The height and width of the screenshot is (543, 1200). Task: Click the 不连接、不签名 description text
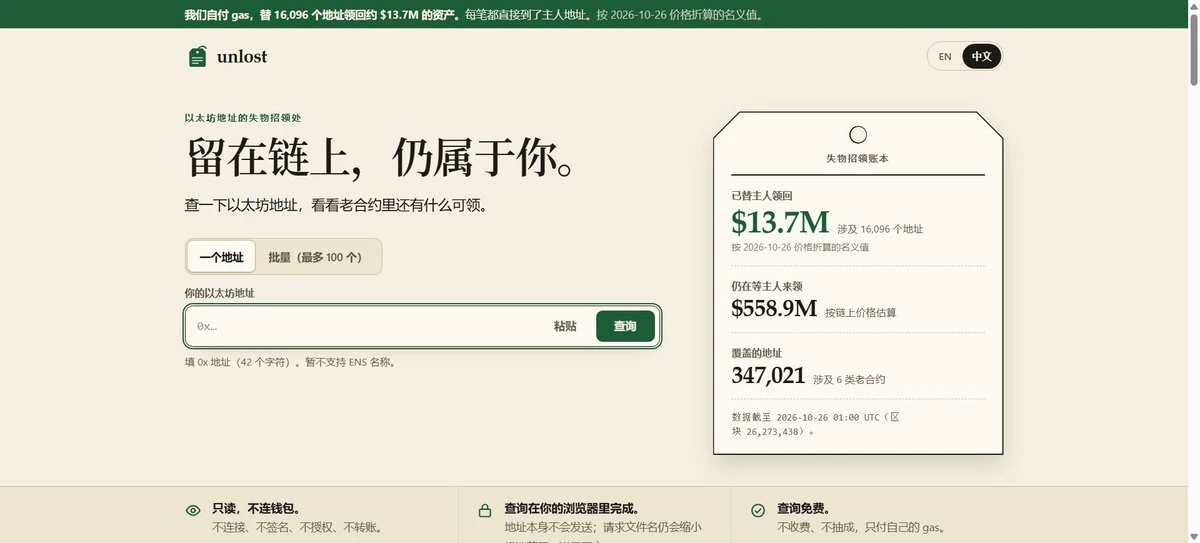click(x=296, y=527)
